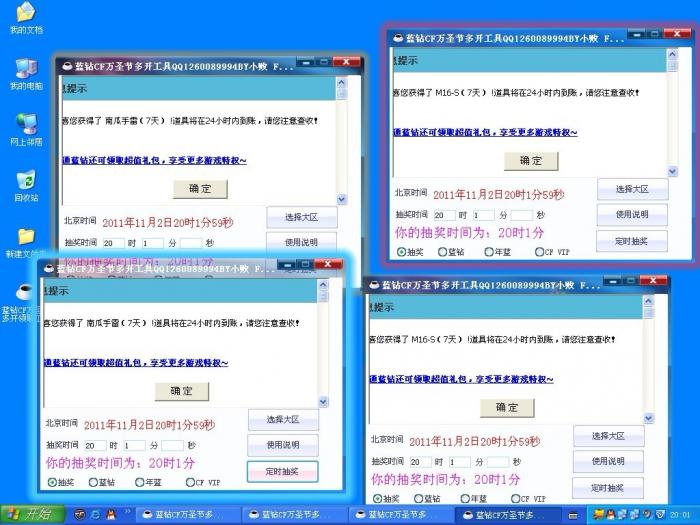Focus the 秒 seconds field in top-right window
The image size is (700, 525).
tap(522, 215)
